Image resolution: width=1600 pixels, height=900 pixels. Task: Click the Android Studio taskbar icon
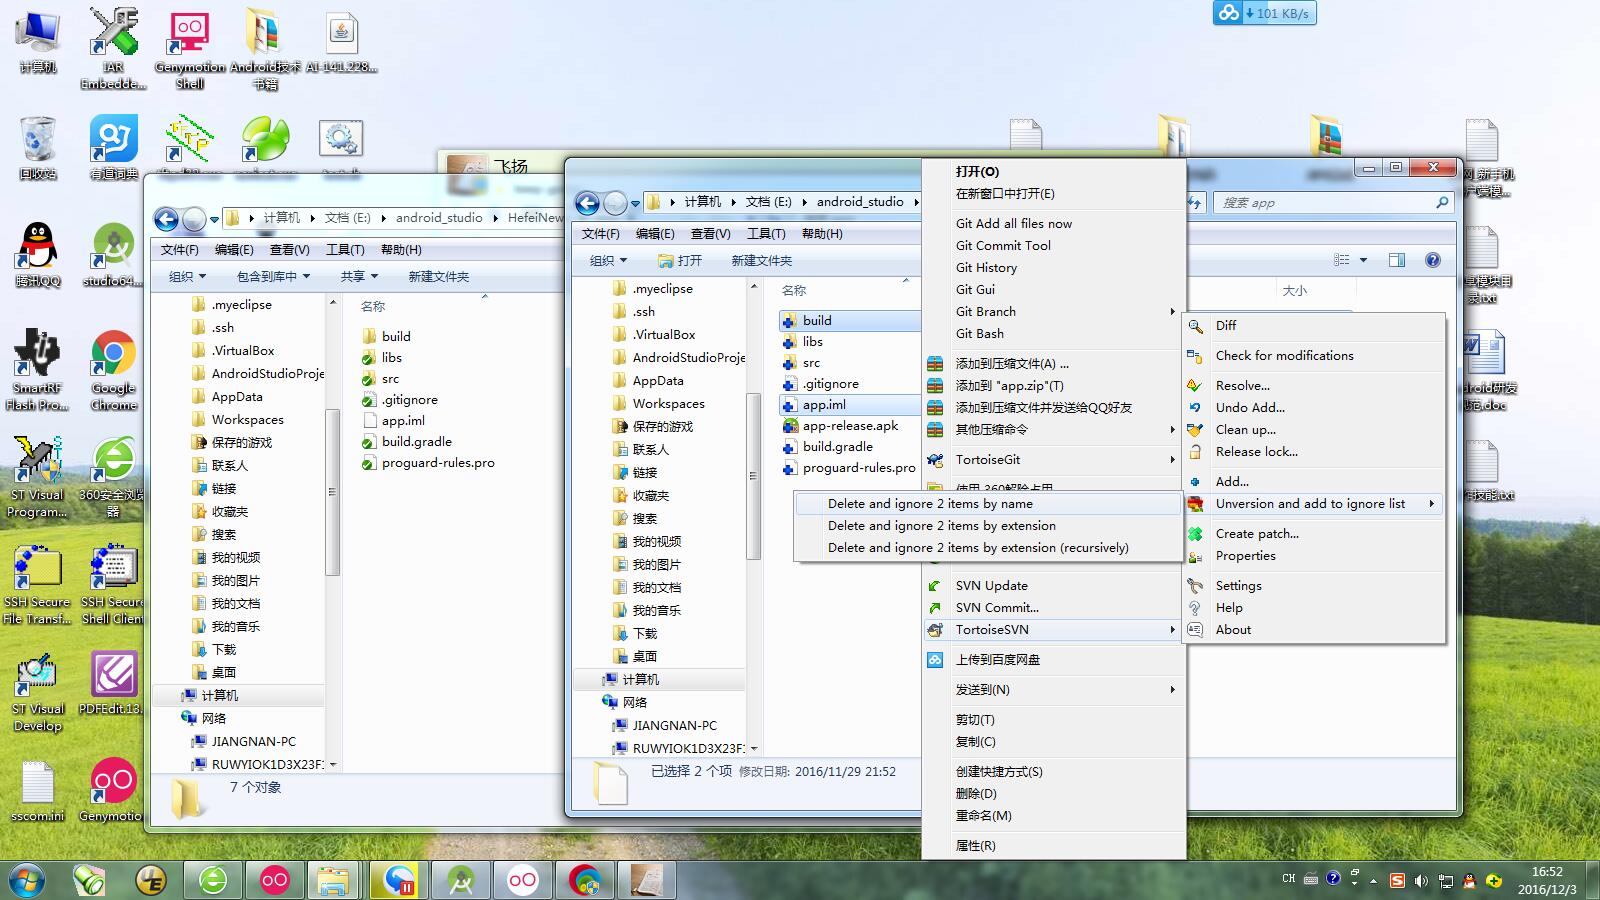point(460,880)
